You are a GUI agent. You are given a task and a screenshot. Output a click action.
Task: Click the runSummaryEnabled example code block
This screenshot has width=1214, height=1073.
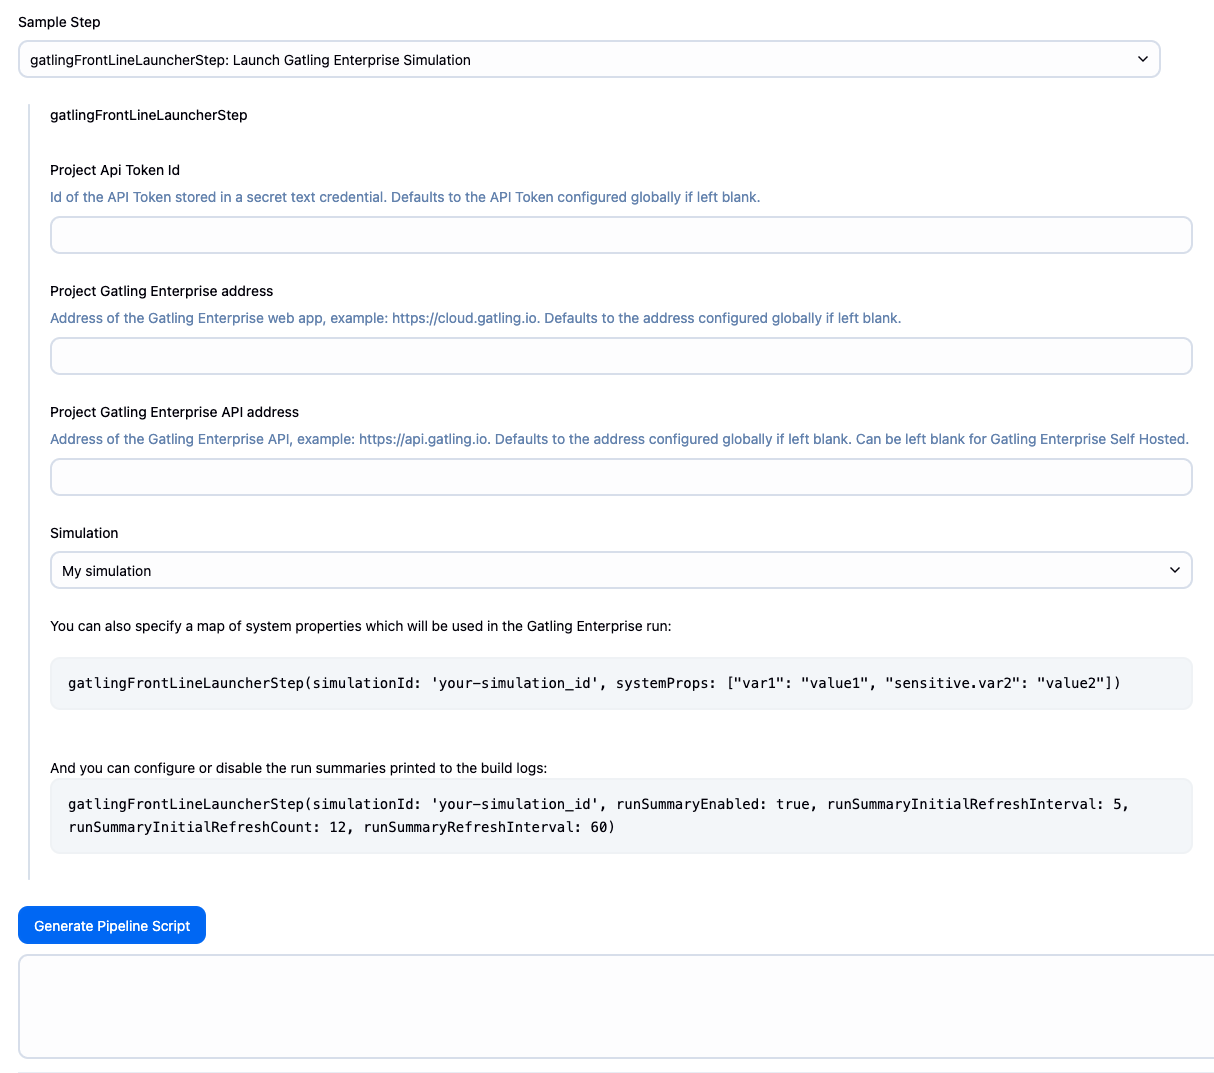click(x=621, y=816)
